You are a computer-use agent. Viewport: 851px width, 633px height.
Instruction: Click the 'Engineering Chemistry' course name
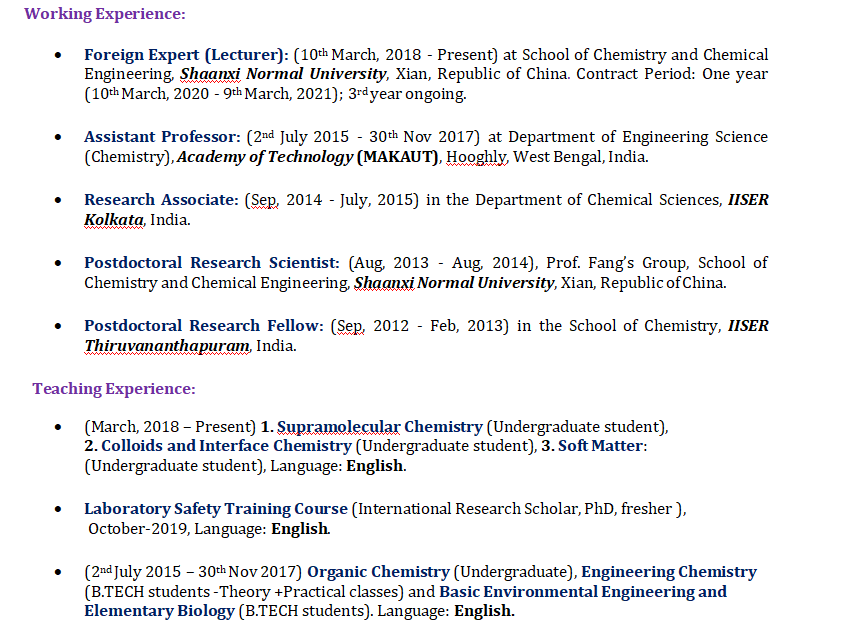(x=668, y=572)
